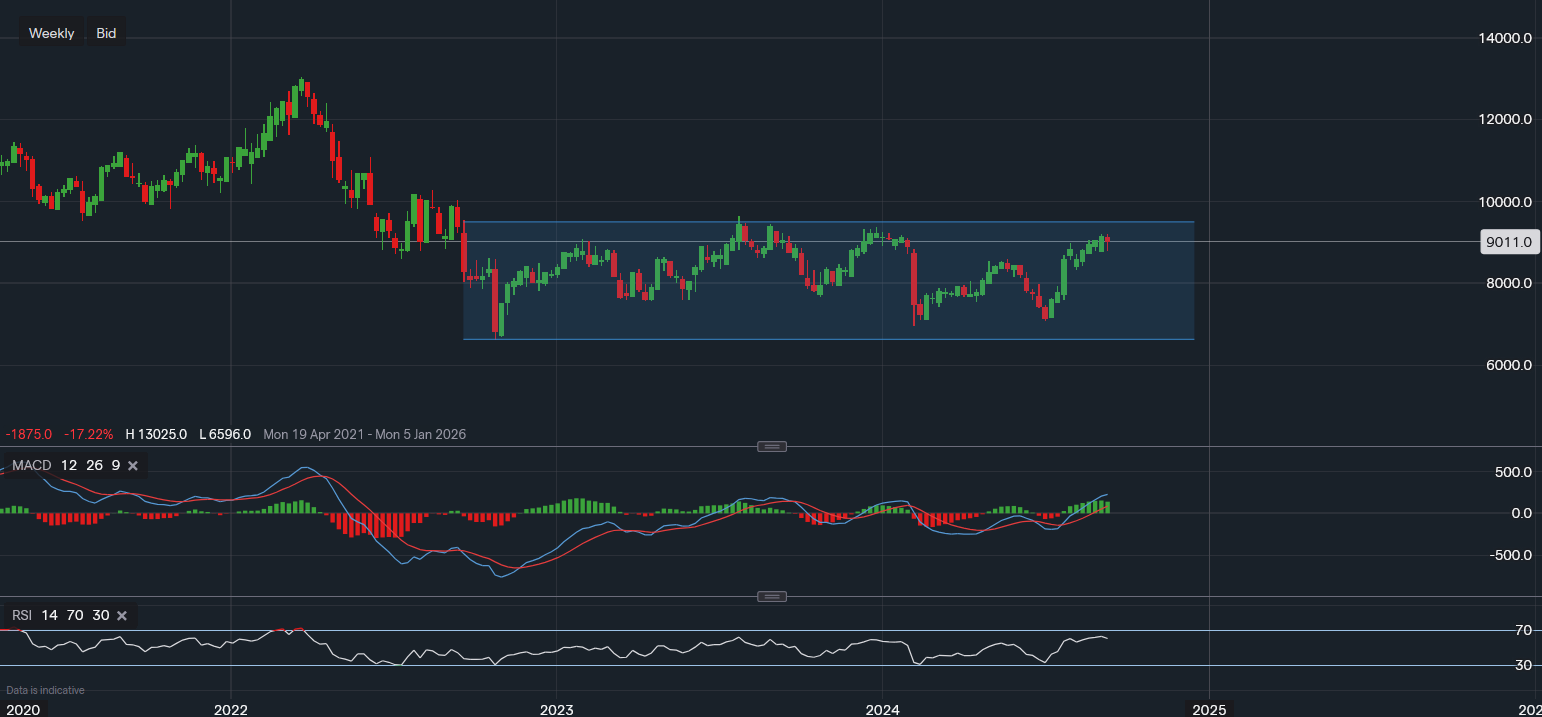Select the RSI overbought level 70
1542x717 pixels.
click(74, 615)
